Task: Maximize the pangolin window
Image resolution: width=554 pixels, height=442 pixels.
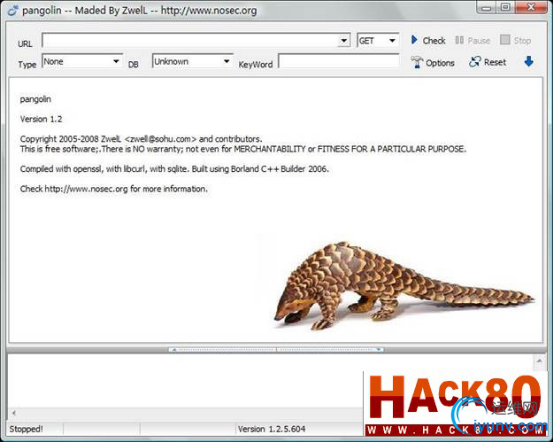Action: coord(506,7)
